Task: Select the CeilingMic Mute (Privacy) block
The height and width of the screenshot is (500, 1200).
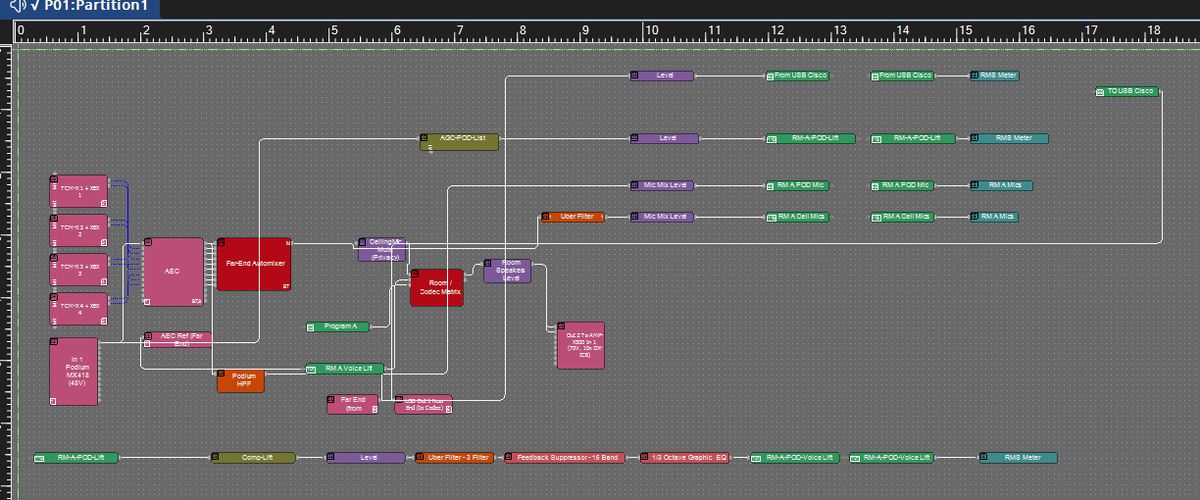Action: point(381,249)
